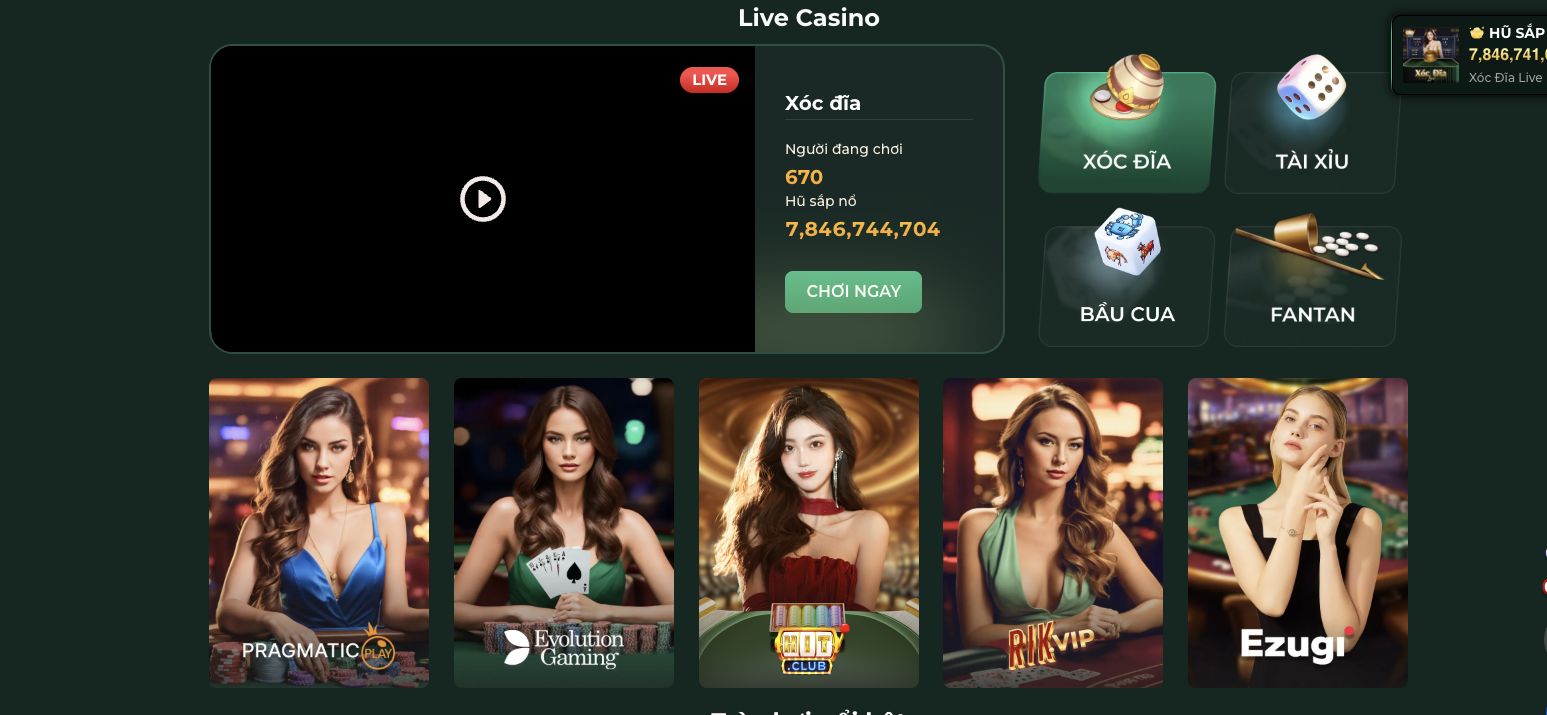The image size is (1547, 715).
Task: Click the Chơi Ngay button
Action: pyautogui.click(x=853, y=292)
